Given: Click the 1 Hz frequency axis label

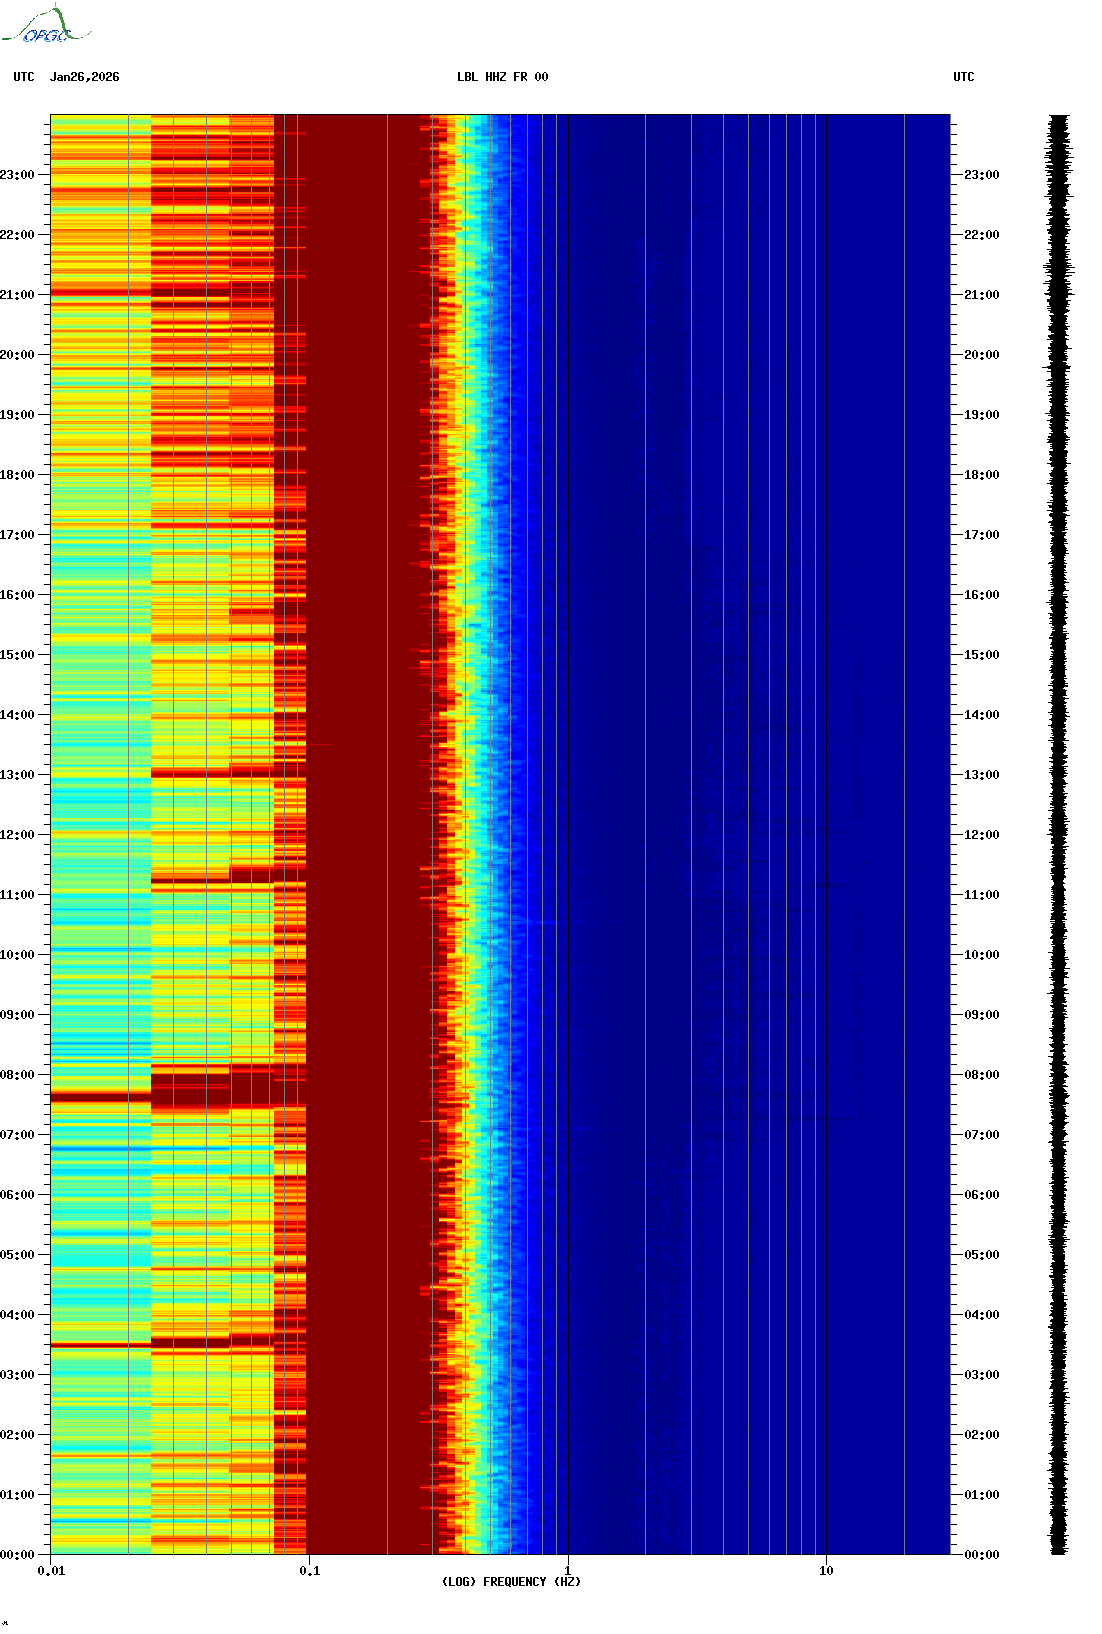Looking at the screenshot, I should click(x=568, y=1571).
